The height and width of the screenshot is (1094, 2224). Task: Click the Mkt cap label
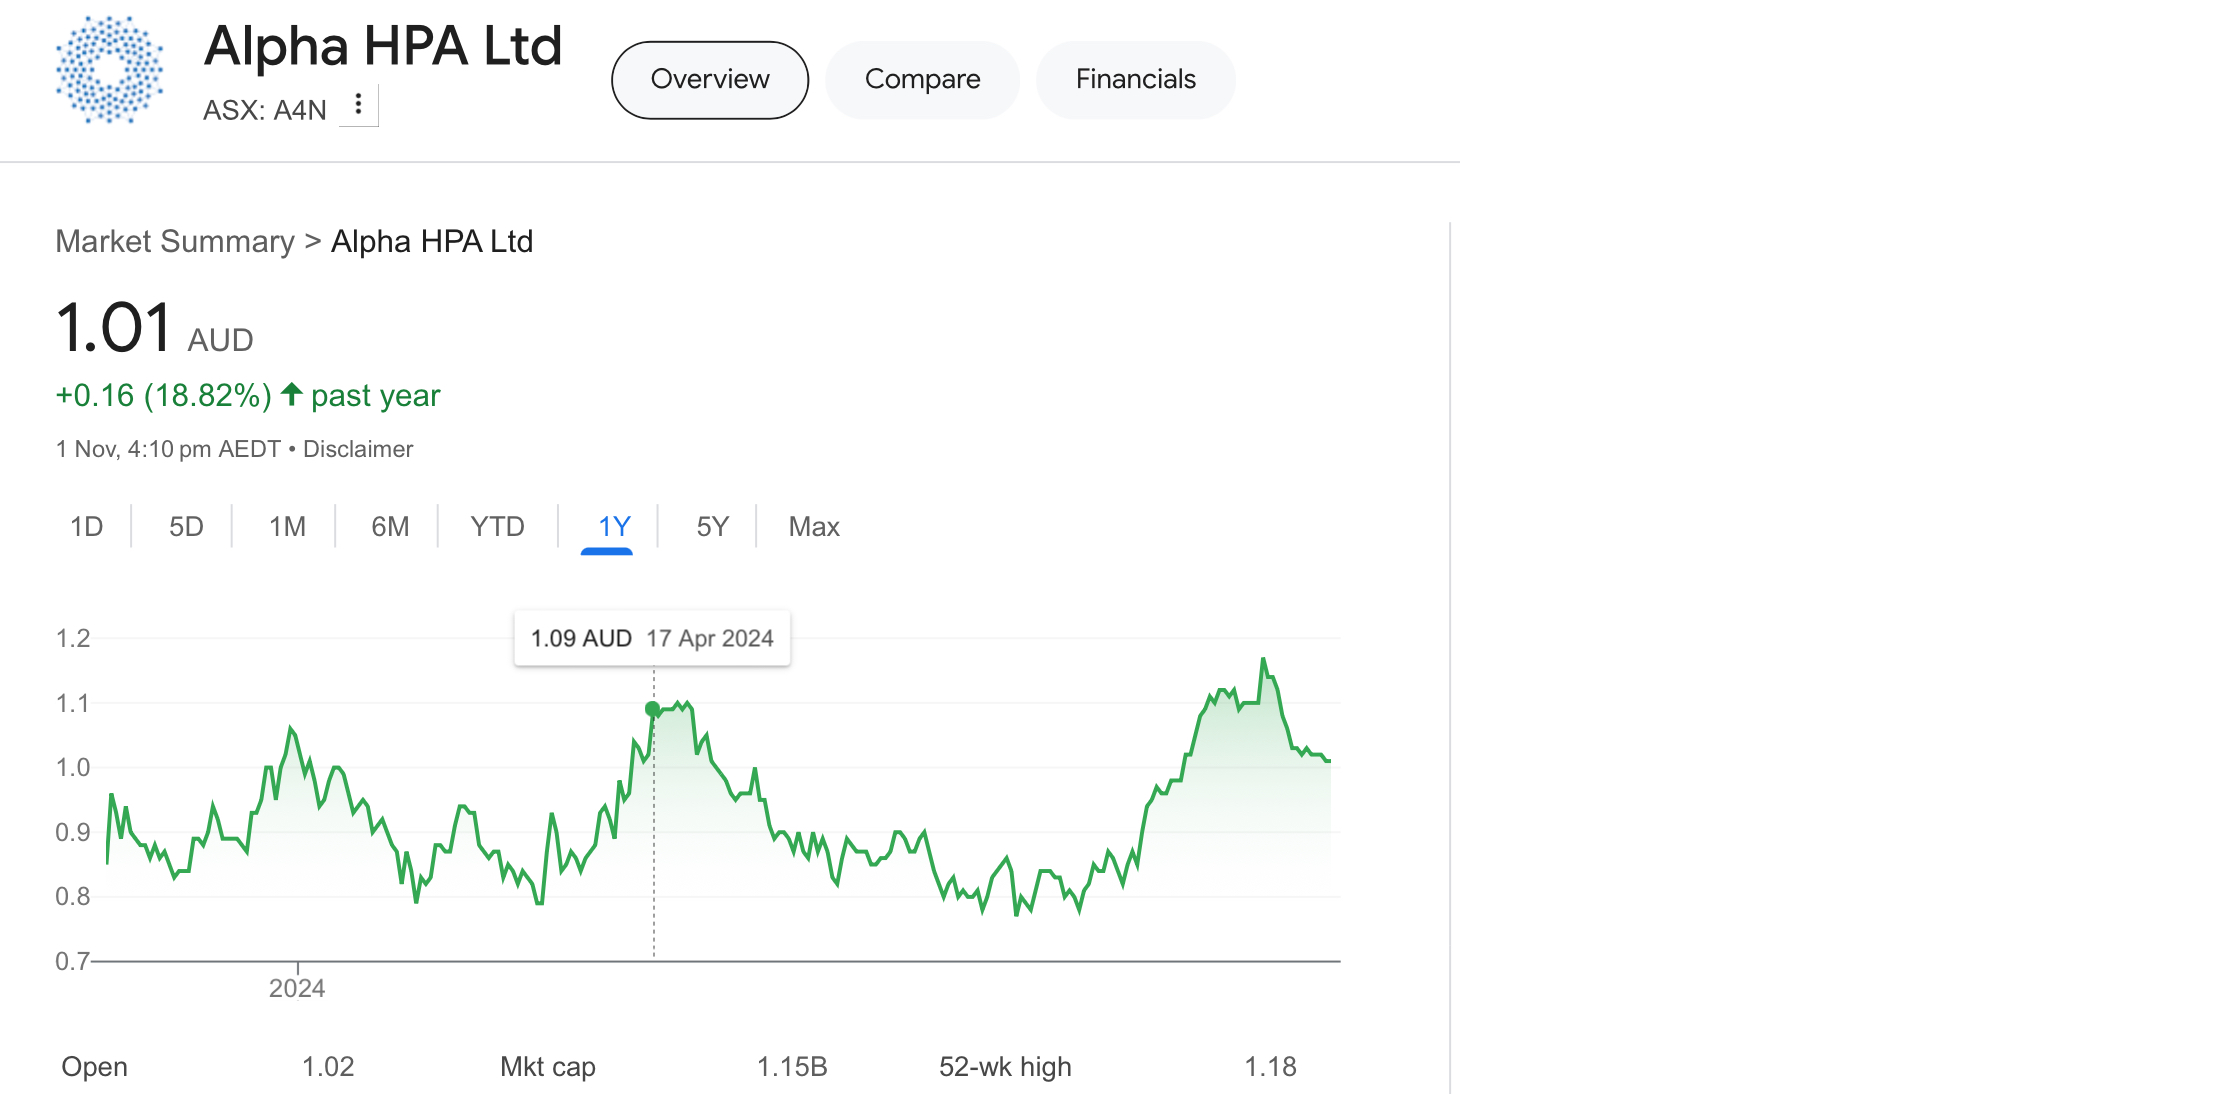tap(548, 1067)
